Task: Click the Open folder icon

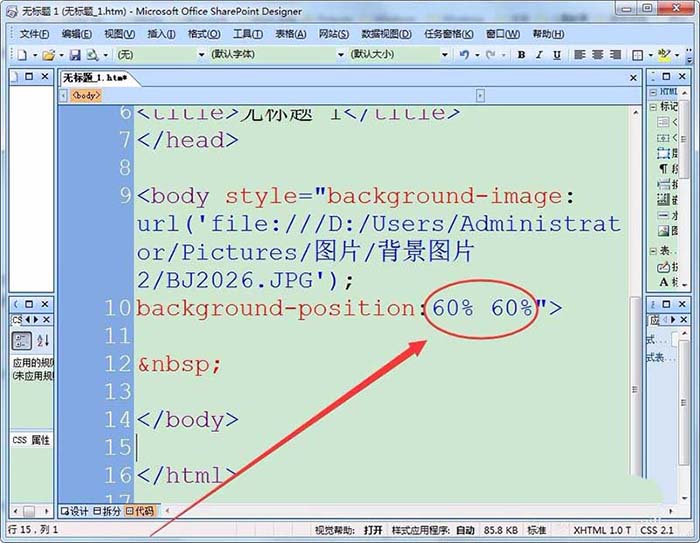Action: tap(49, 55)
